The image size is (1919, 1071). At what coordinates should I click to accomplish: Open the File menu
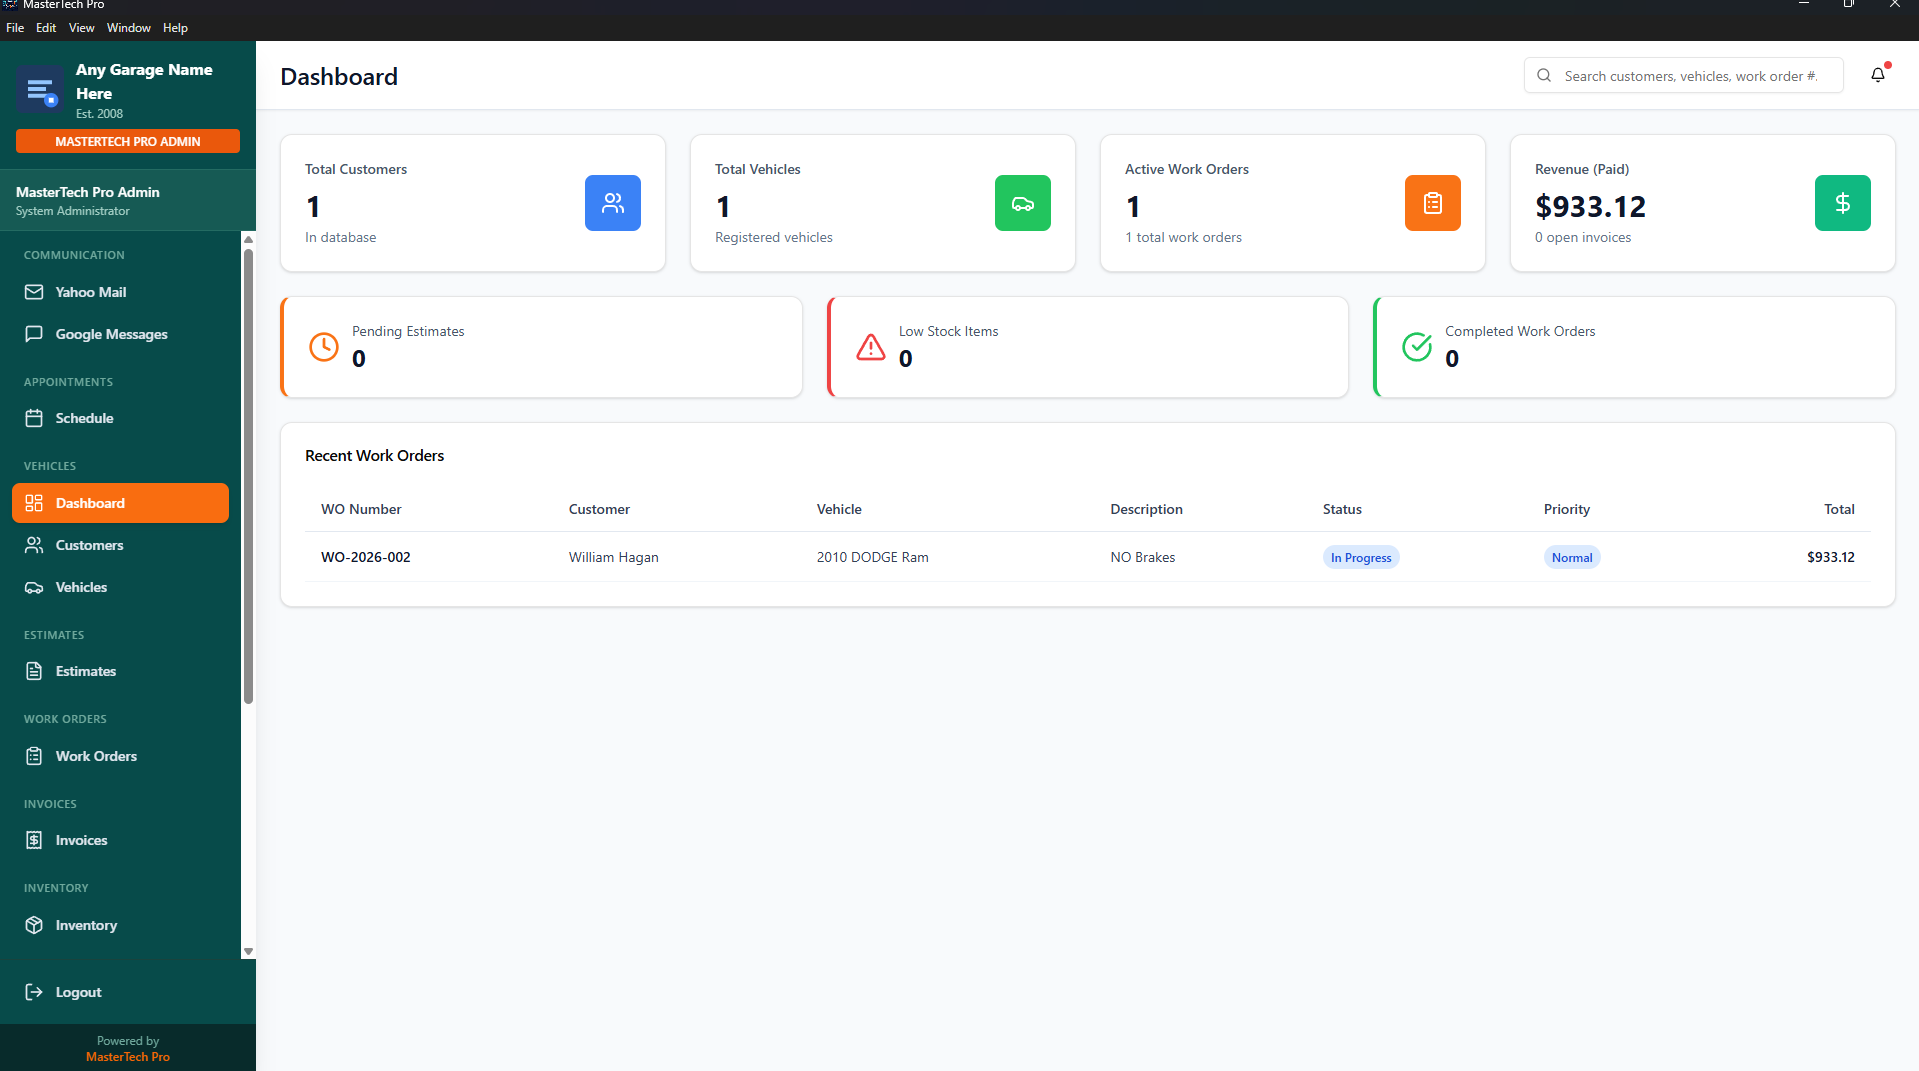pyautogui.click(x=15, y=27)
